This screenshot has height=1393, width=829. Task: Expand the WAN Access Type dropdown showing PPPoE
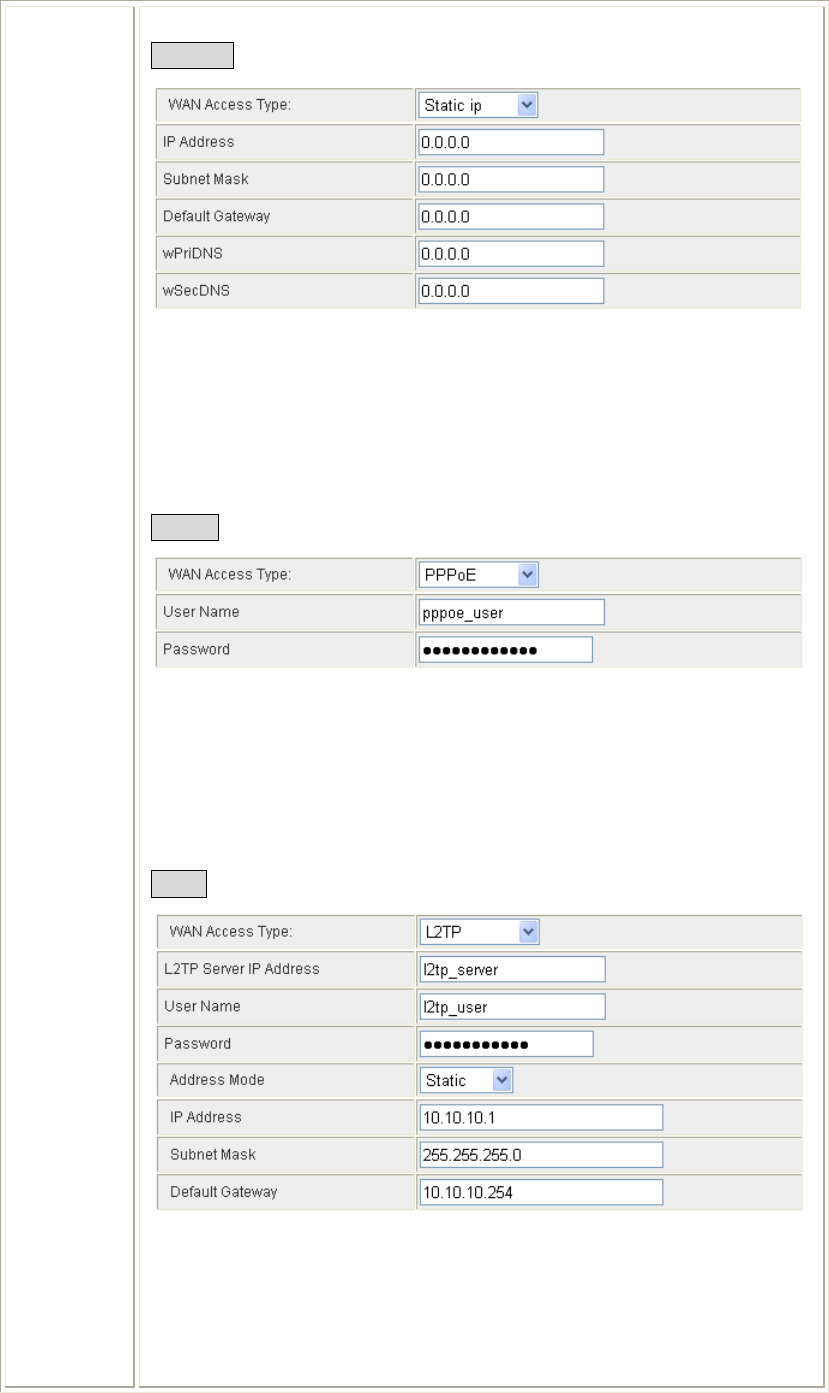478,575
